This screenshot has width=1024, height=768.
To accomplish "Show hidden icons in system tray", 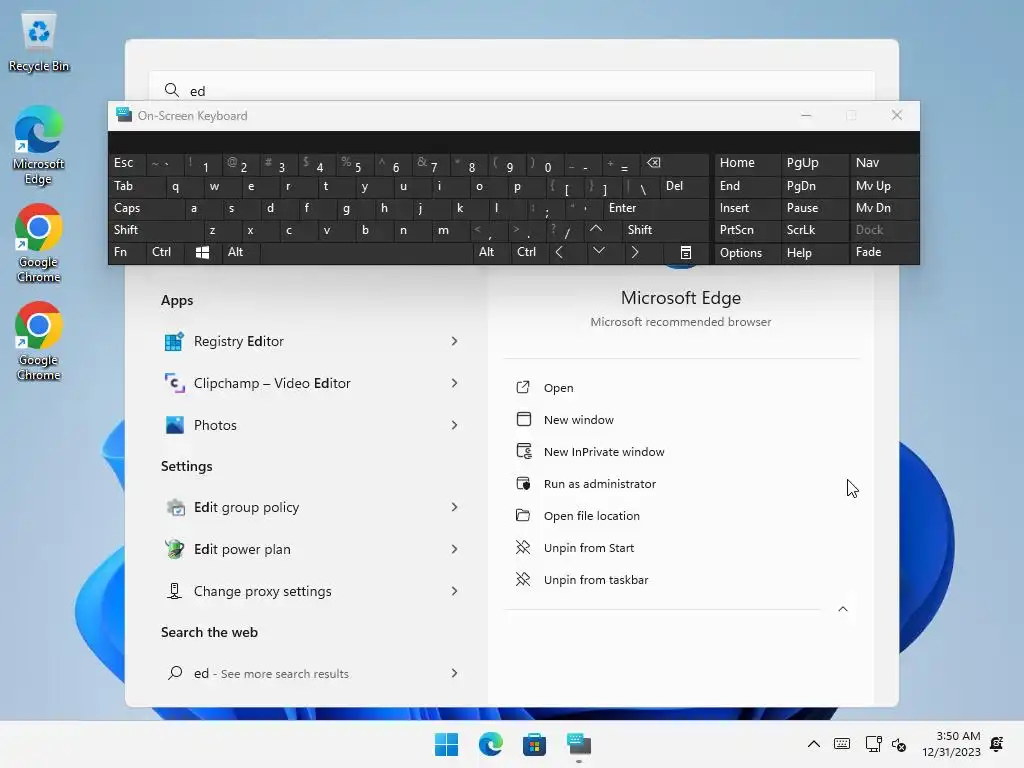I will coord(814,744).
